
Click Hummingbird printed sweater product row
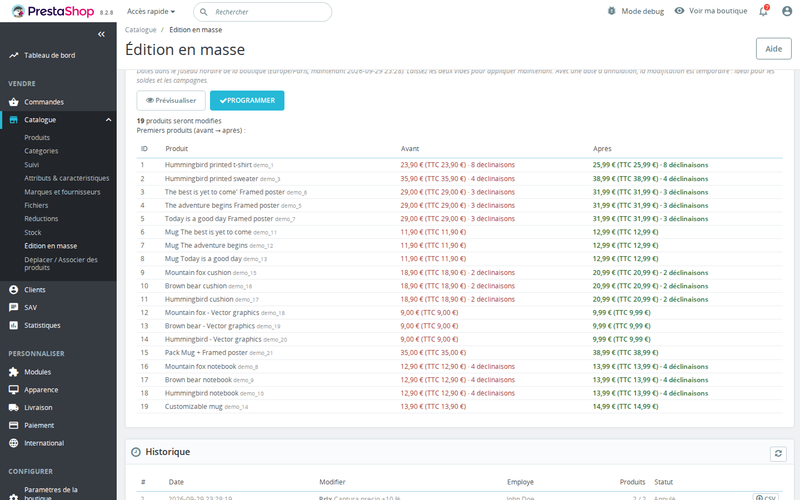[x=459, y=179]
